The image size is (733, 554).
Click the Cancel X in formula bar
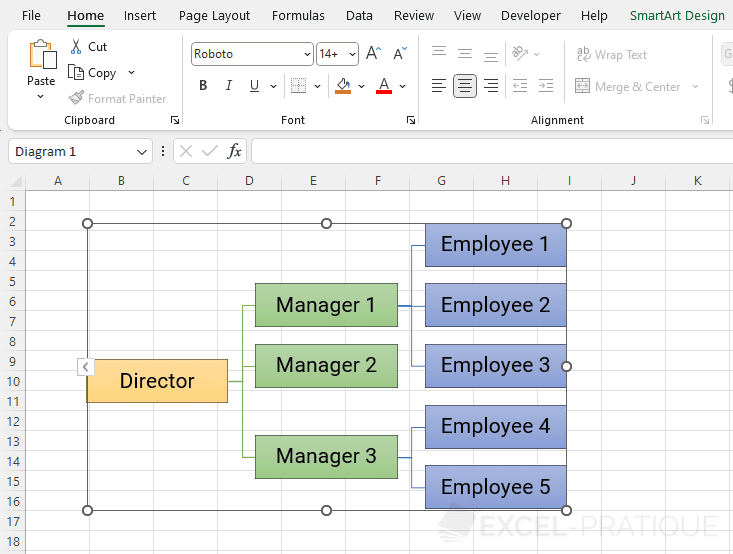[186, 151]
